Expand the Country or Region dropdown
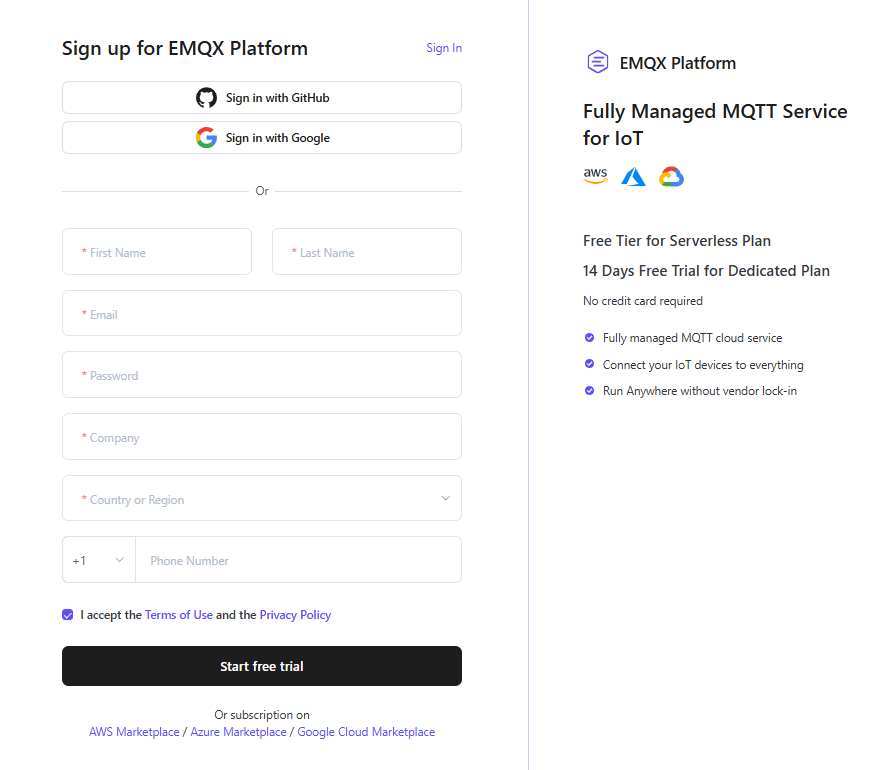 click(262, 498)
